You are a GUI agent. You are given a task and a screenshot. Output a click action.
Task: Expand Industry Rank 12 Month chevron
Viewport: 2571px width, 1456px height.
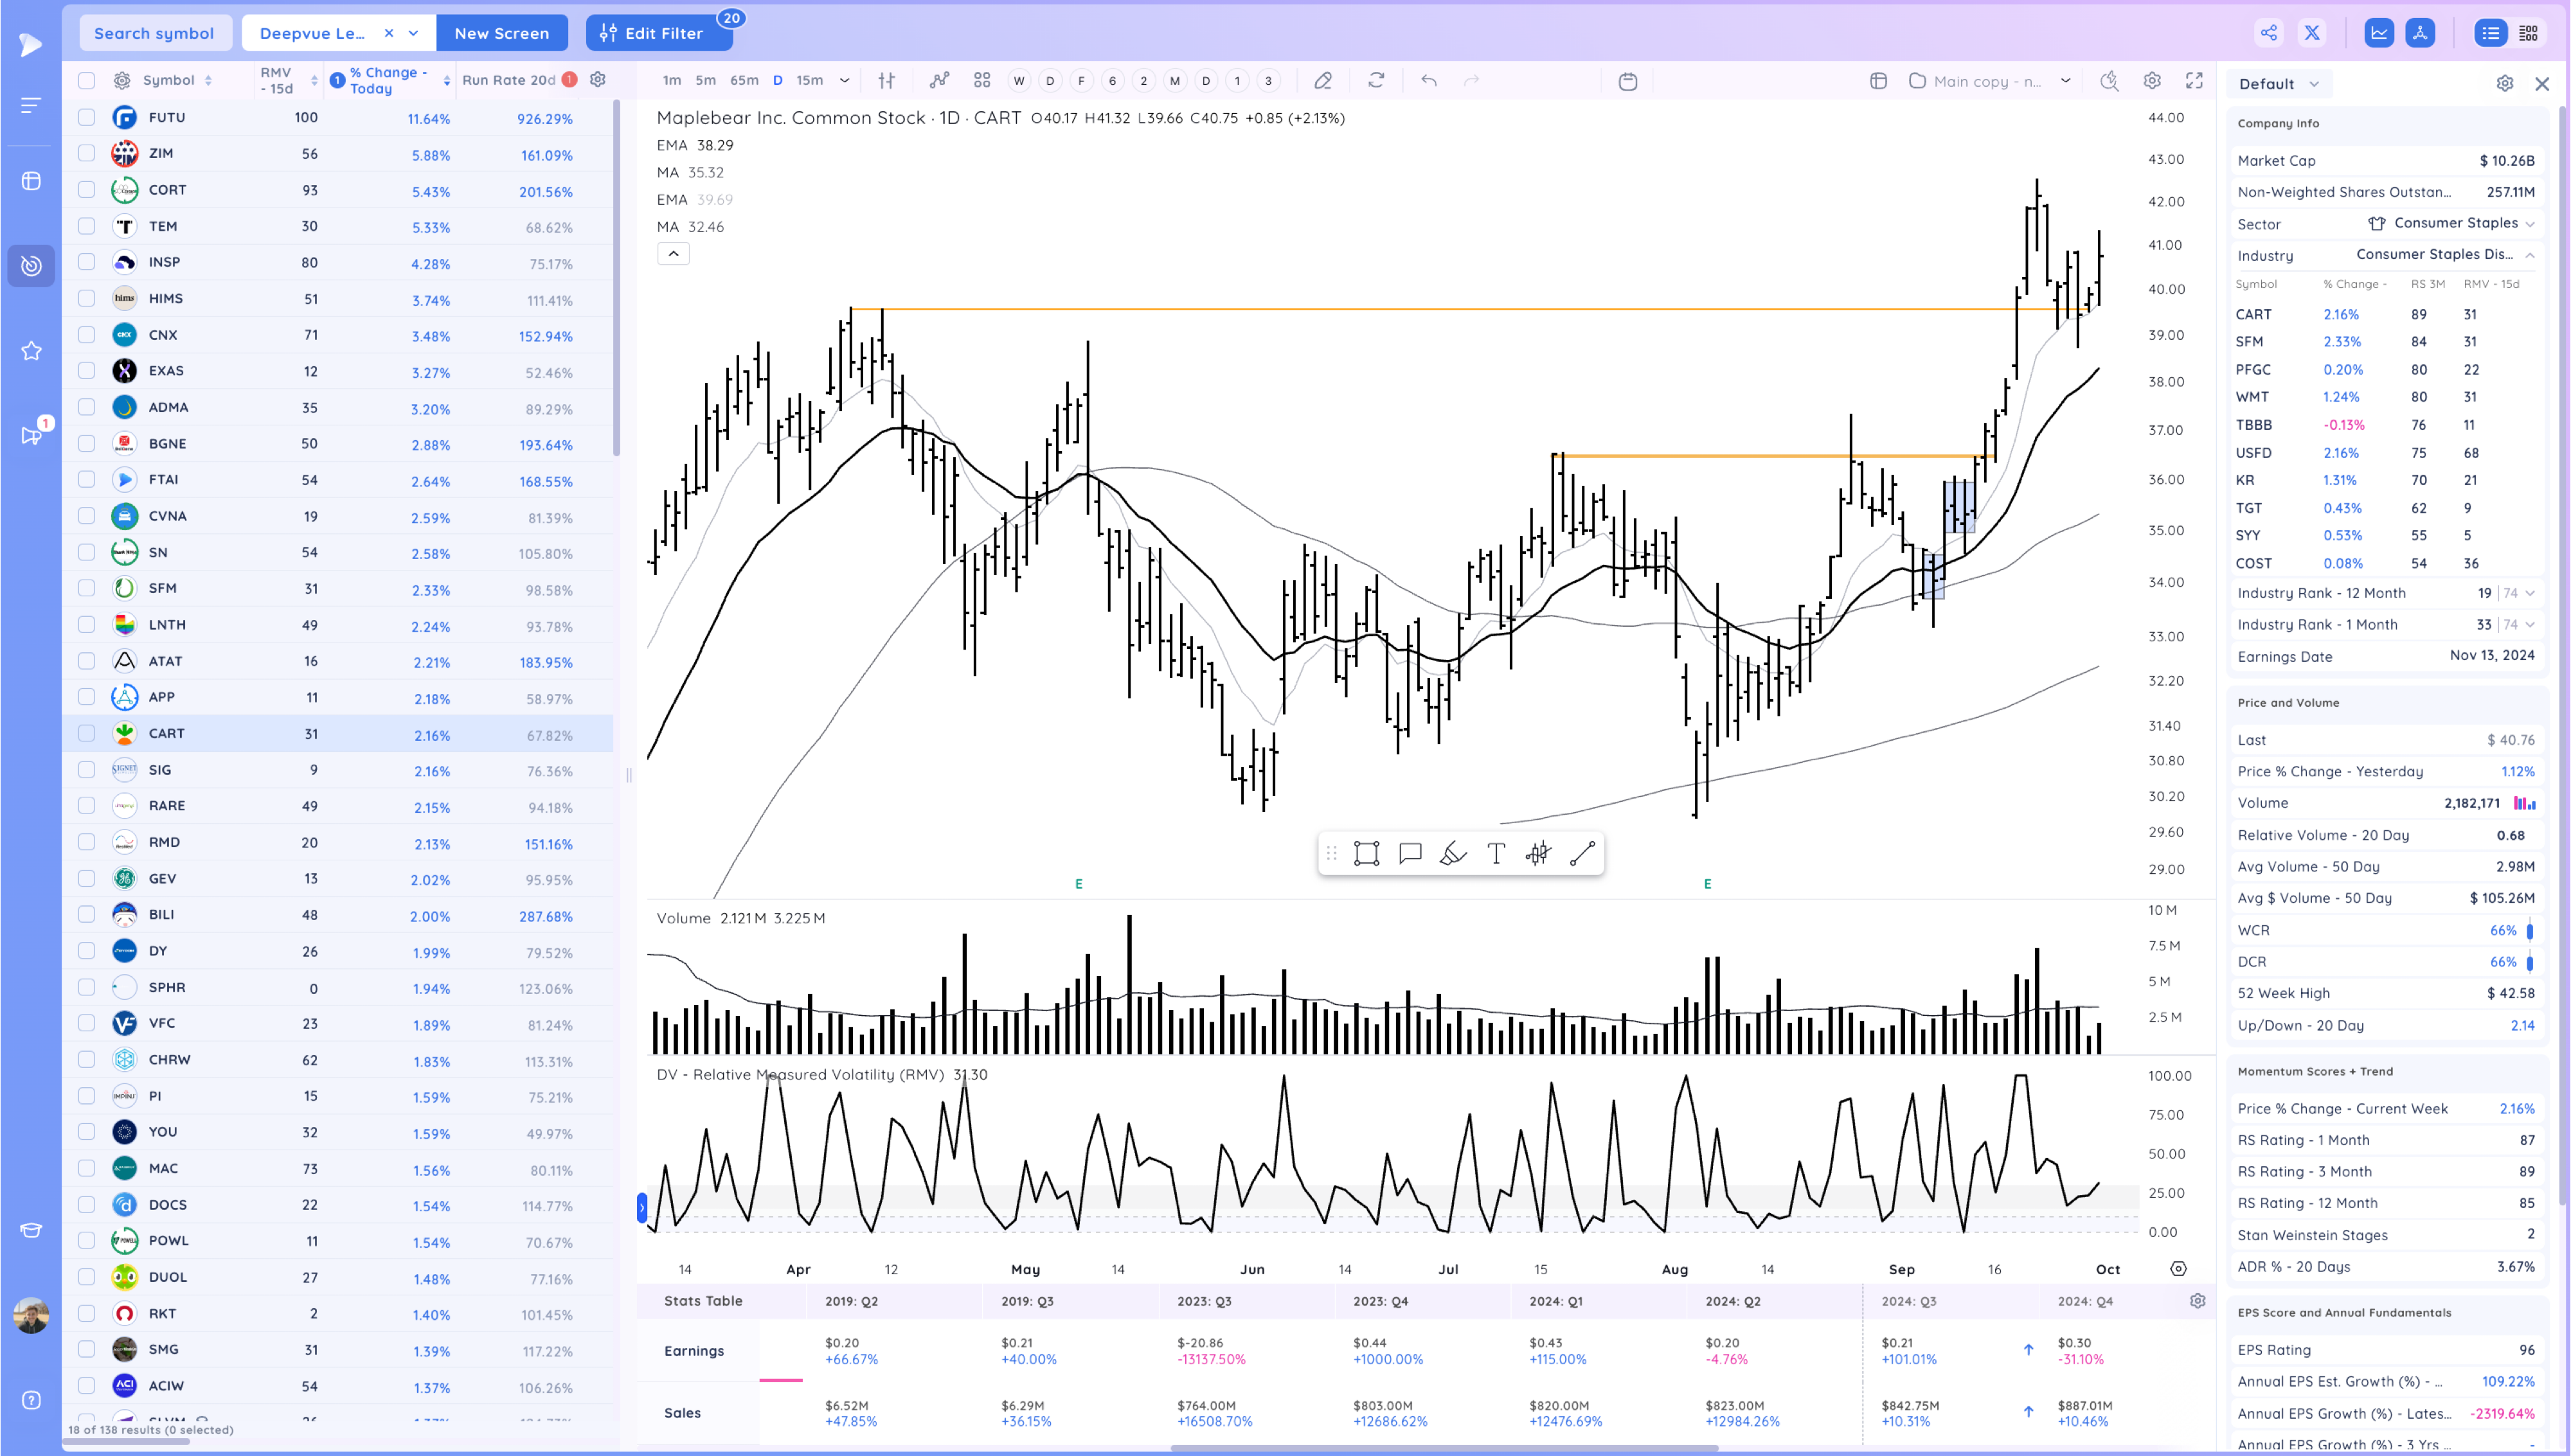coord(2530,593)
